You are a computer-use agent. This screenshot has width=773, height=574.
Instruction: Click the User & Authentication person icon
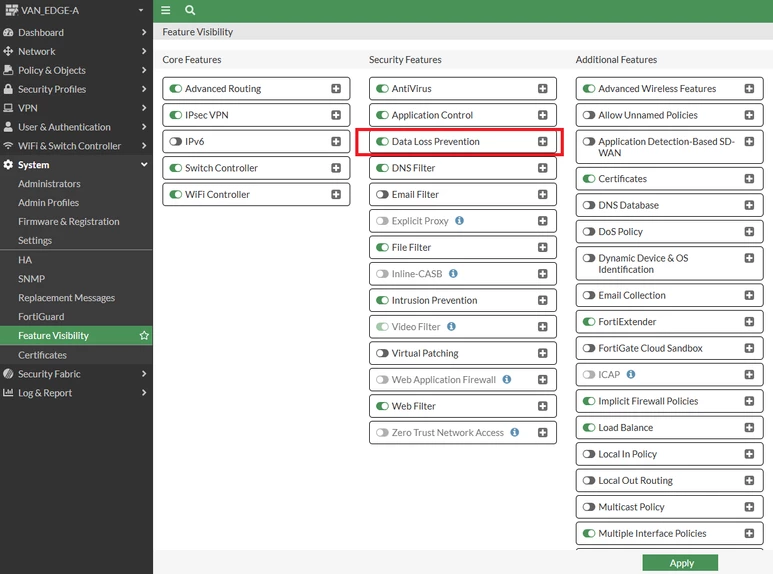(8, 127)
